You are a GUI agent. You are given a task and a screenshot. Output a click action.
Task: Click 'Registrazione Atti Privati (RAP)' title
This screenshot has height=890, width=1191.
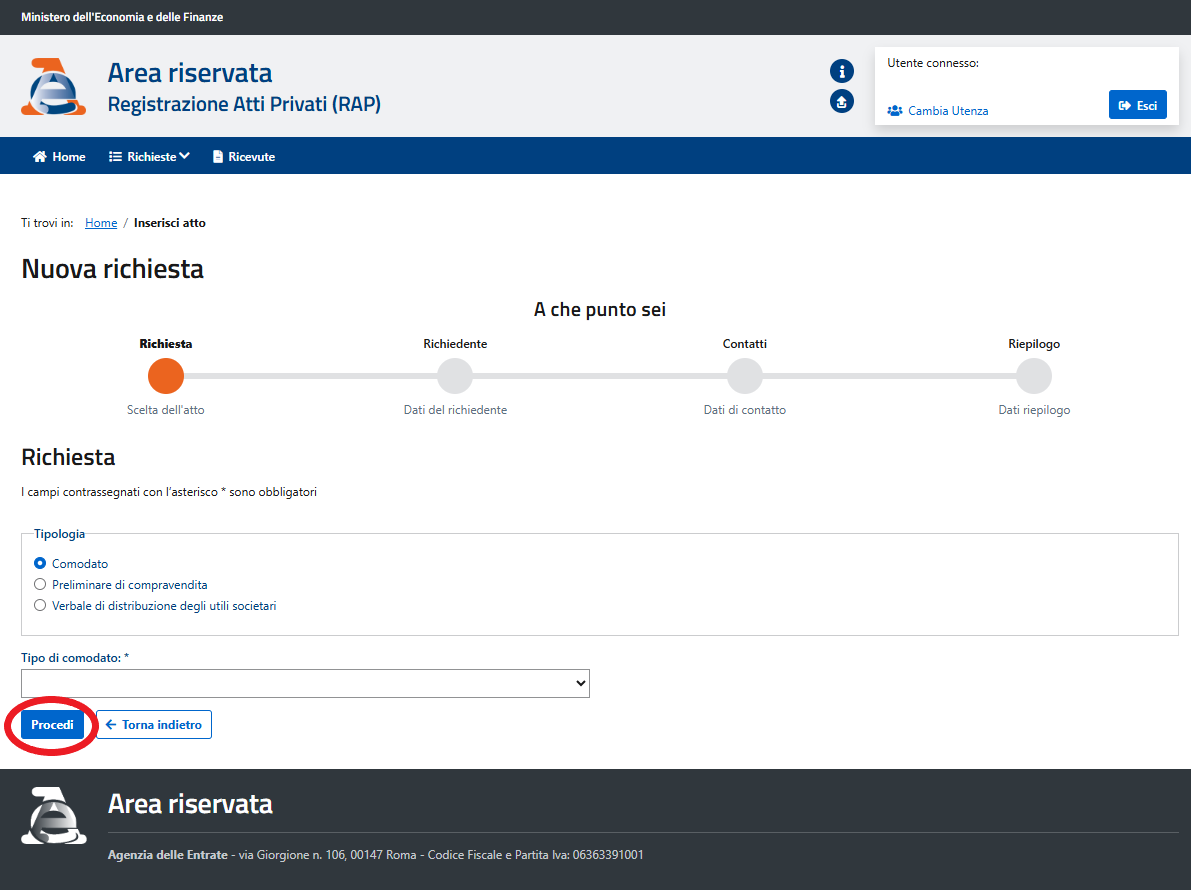click(x=244, y=104)
